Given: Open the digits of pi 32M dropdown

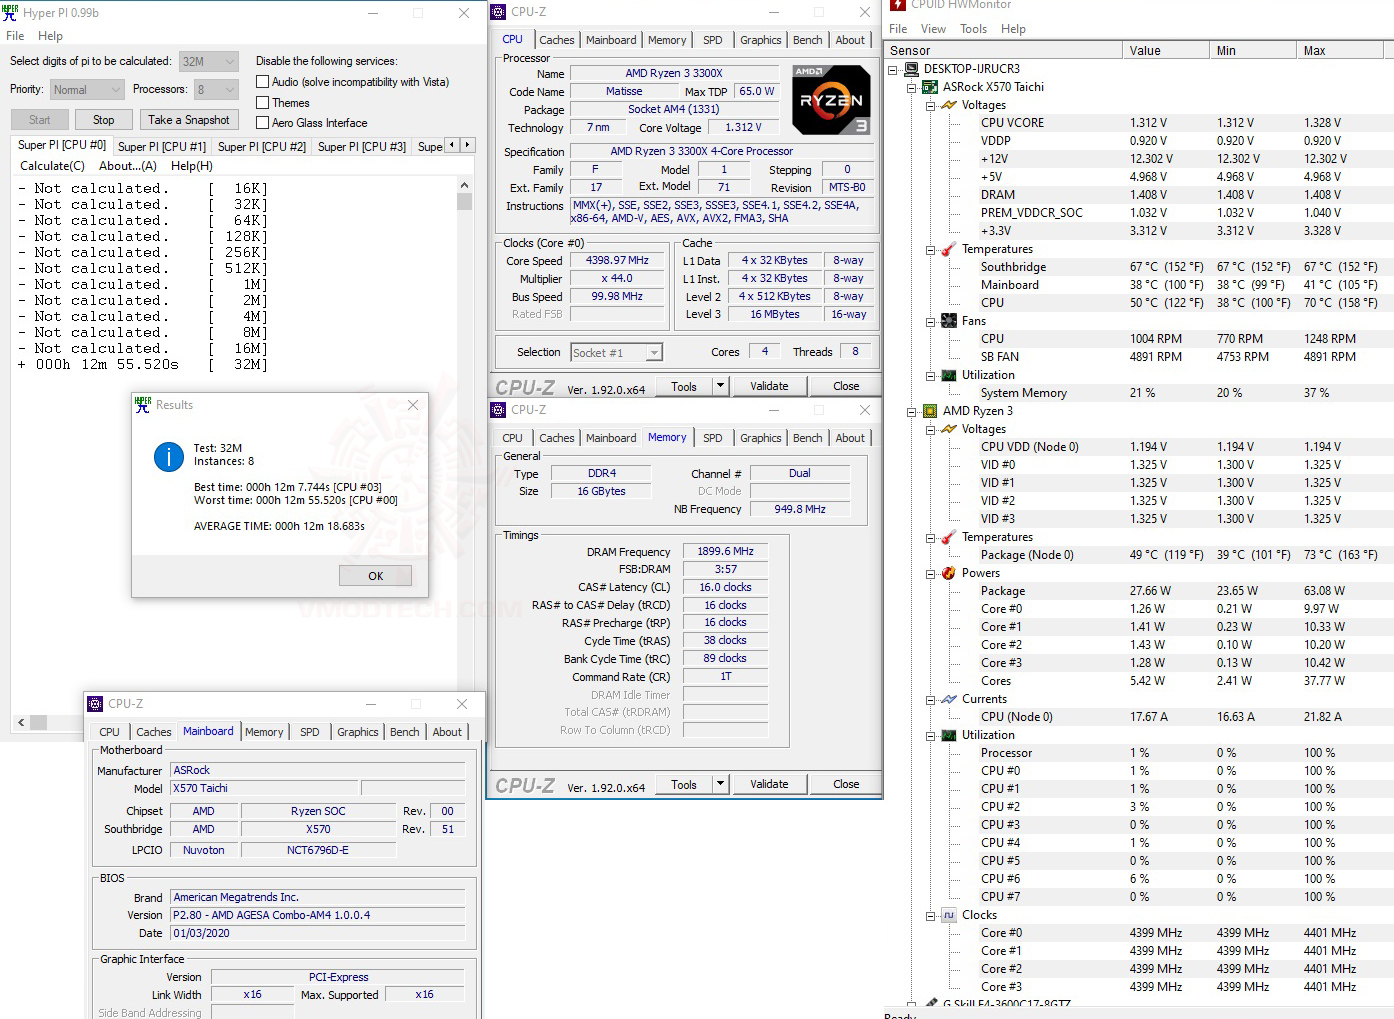Looking at the screenshot, I should pos(208,61).
